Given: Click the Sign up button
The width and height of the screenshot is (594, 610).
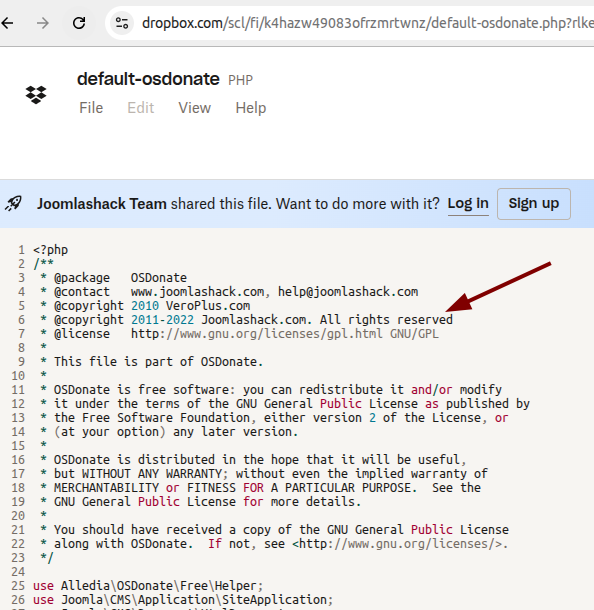Looking at the screenshot, I should coord(534,204).
